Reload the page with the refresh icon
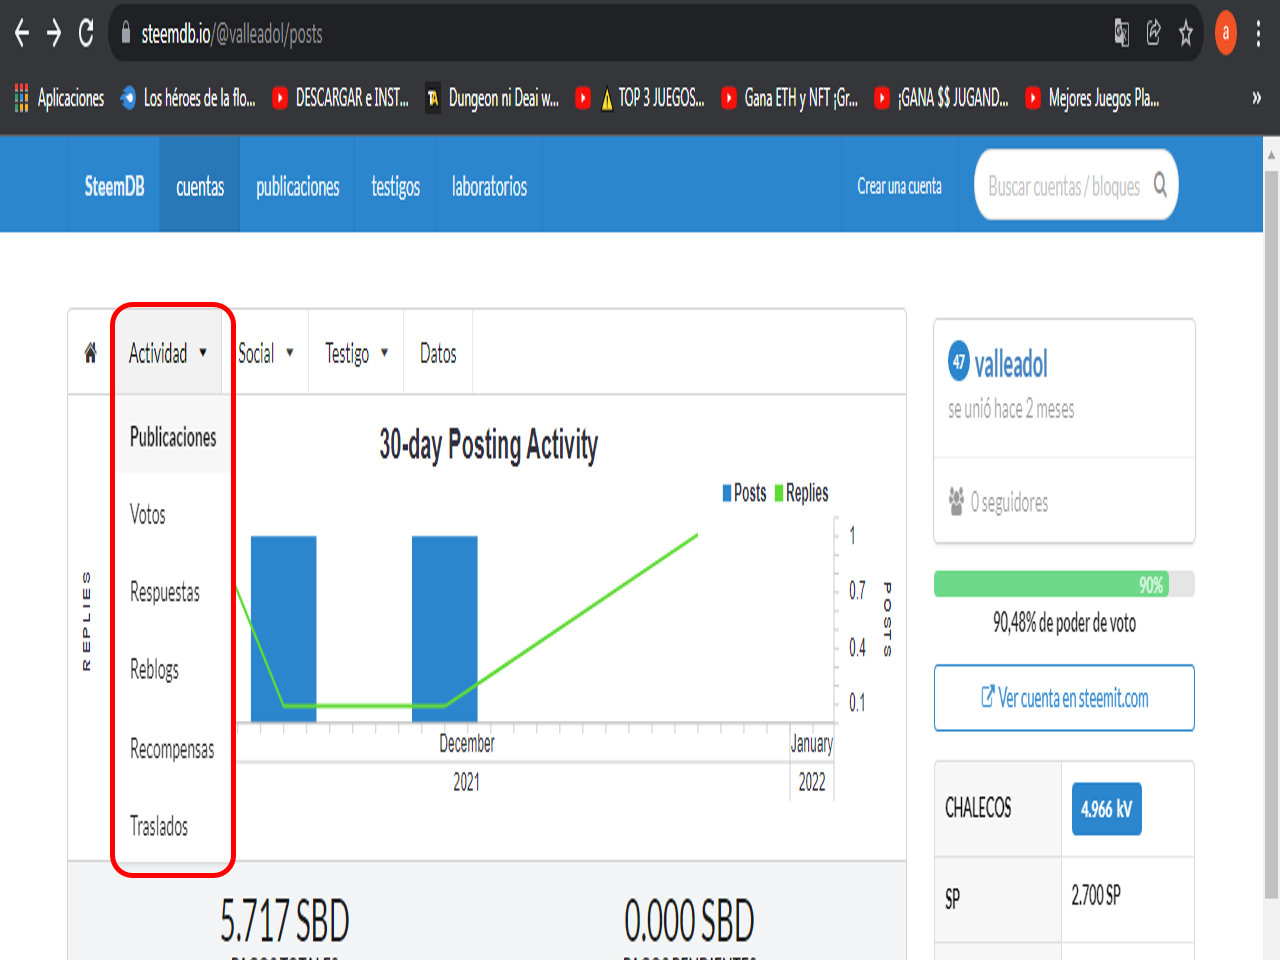 click(x=87, y=34)
